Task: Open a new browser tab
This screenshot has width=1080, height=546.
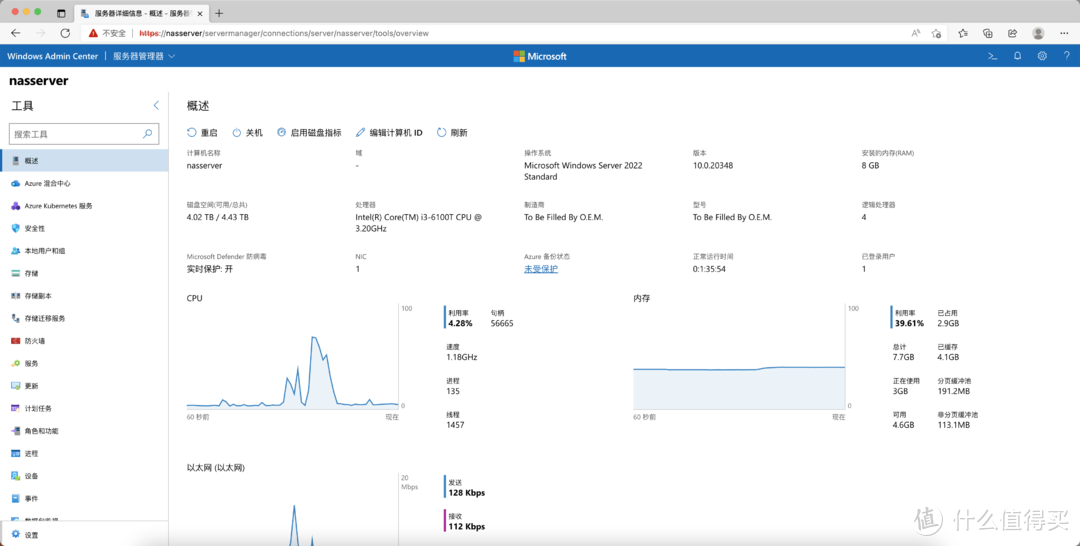Action: pyautogui.click(x=219, y=13)
